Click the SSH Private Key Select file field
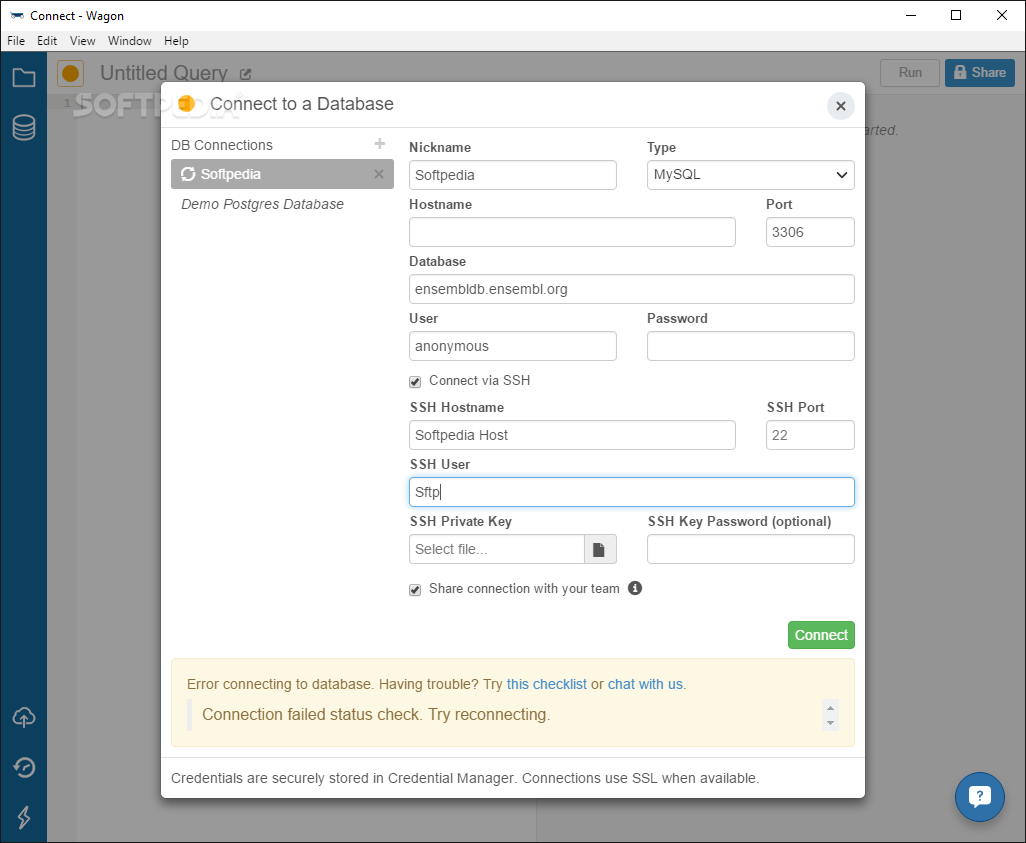 click(x=497, y=549)
